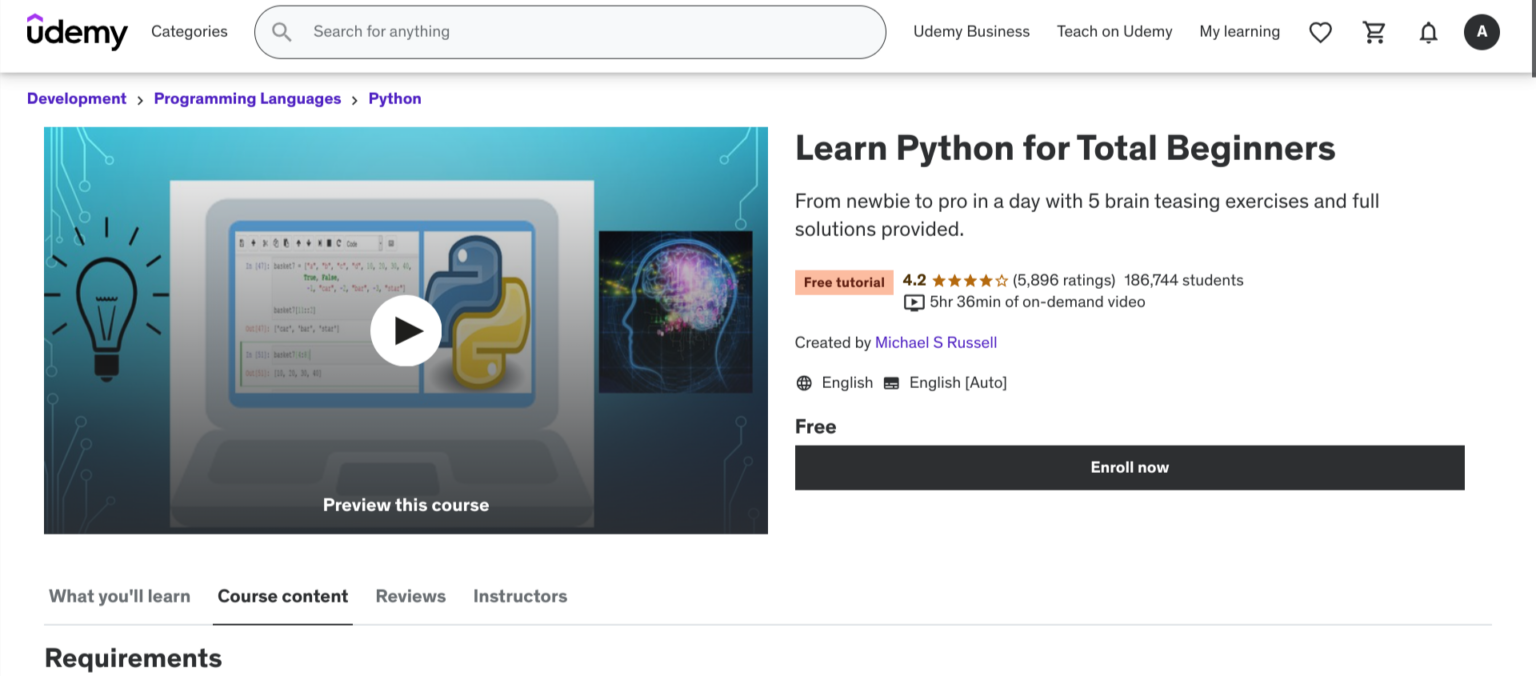1536x676 pixels.
Task: Go to Teach on Udemy
Action: coord(1114,31)
